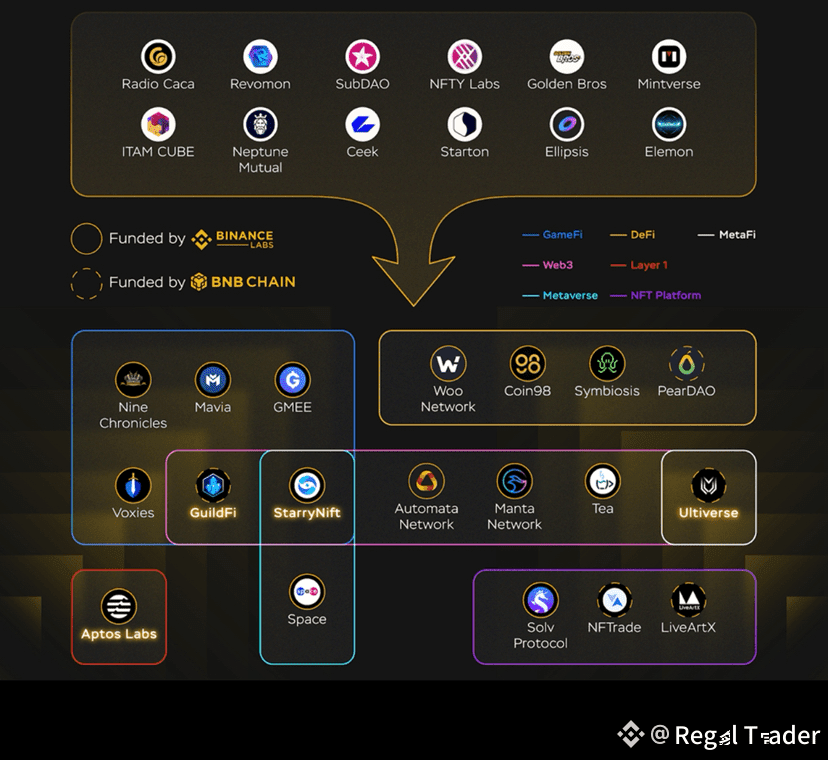Click the LiveArtX icon

[x=689, y=600]
